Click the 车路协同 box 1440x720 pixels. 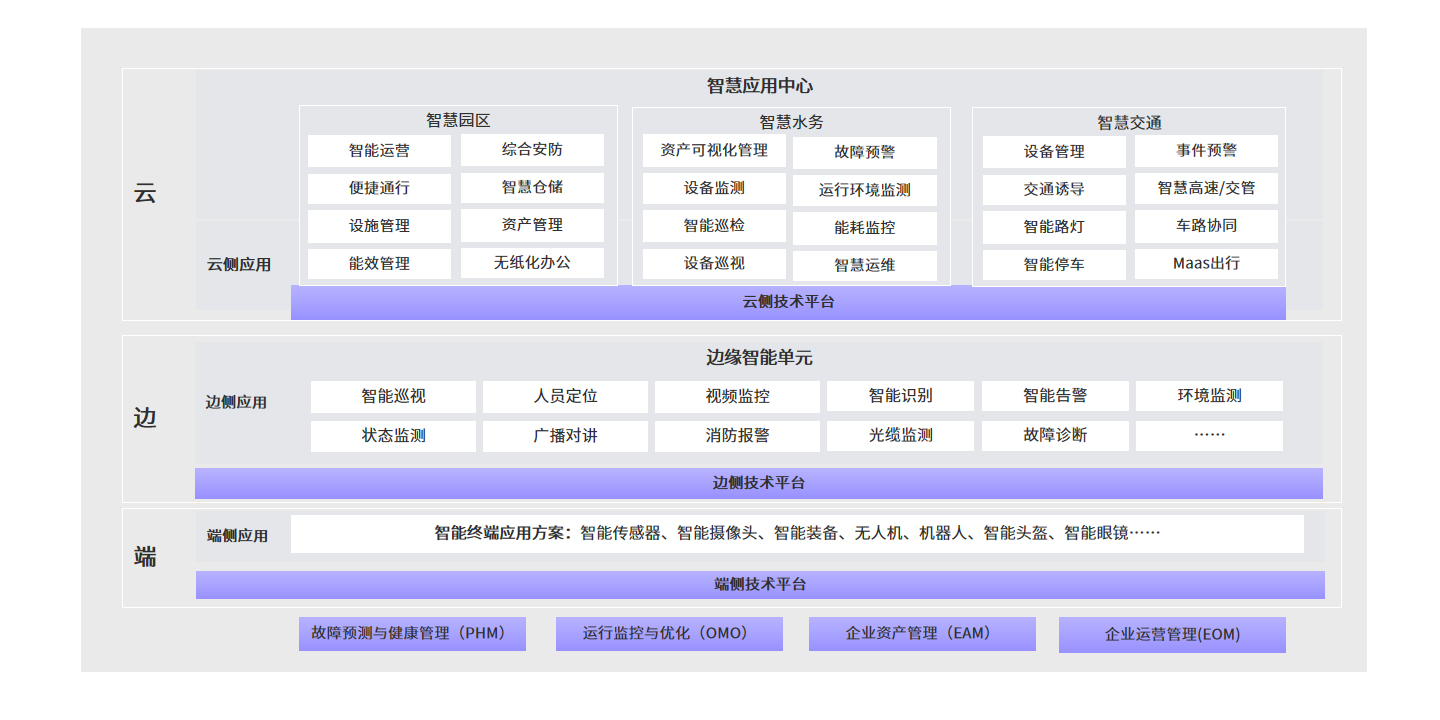(x=1206, y=226)
